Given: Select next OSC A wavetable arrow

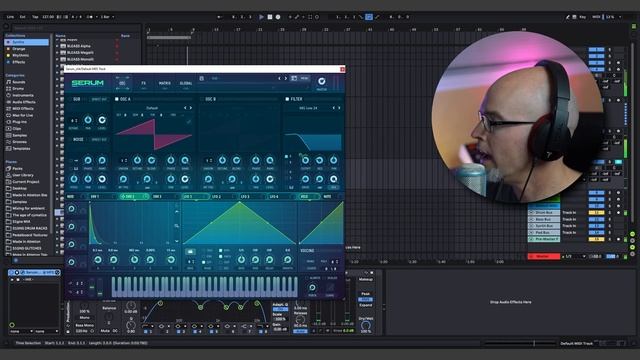Looking at the screenshot, I should pos(191,108).
